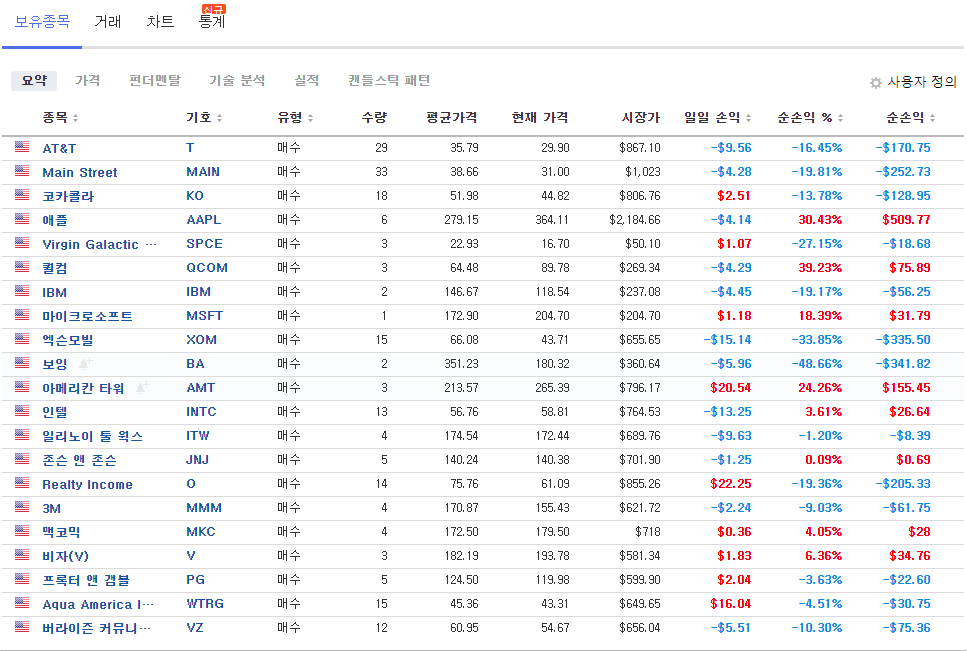
Task: Open the Main Street stock link
Action: coord(80,172)
